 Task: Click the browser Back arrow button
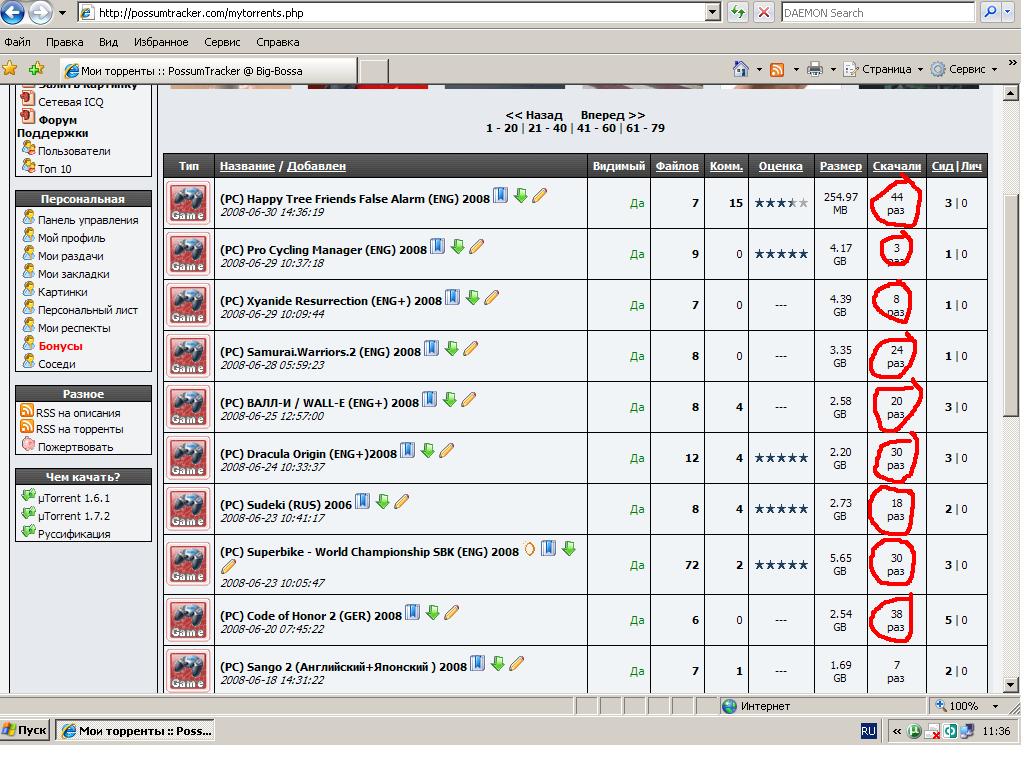point(12,12)
